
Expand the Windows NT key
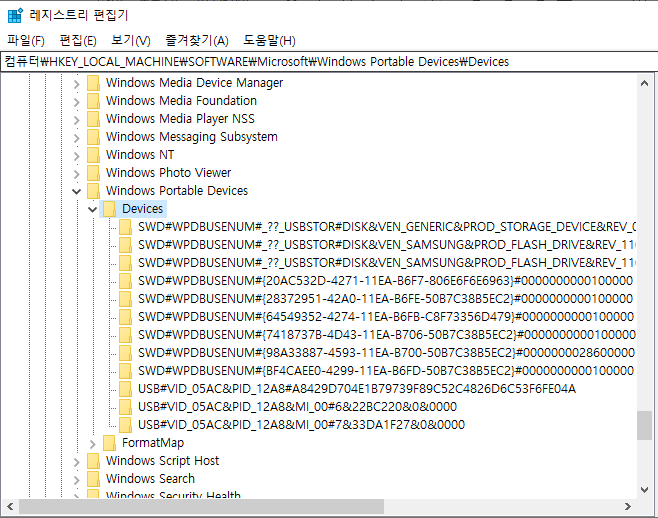pos(76,156)
